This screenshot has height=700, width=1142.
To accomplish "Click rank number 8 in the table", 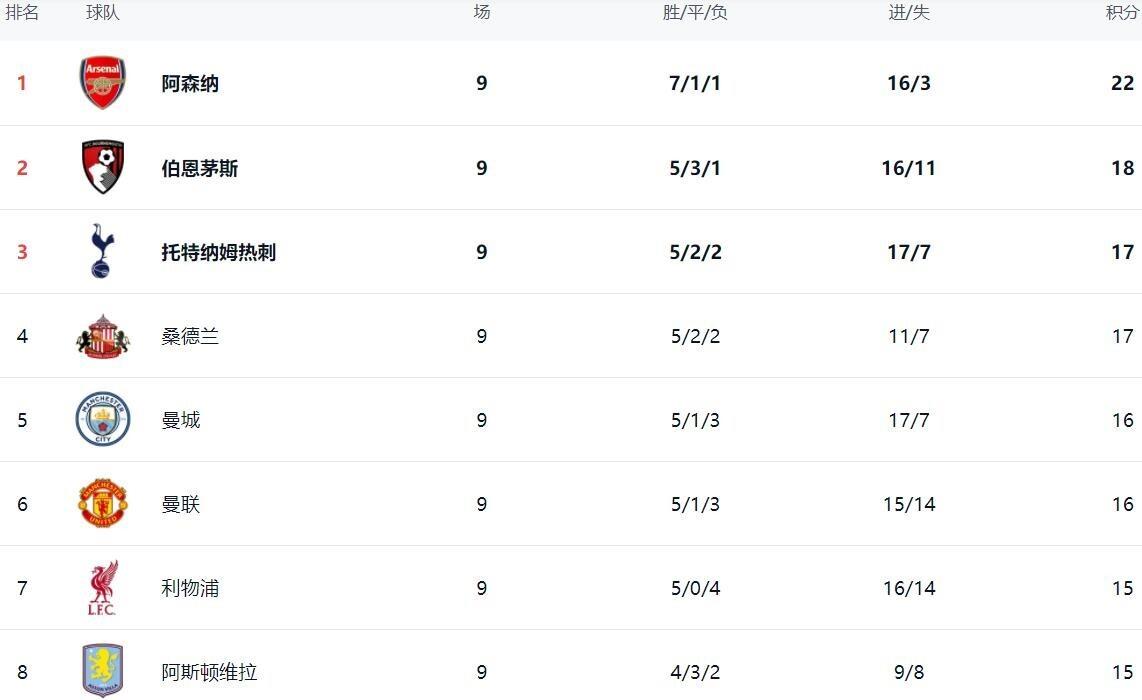I will click(22, 672).
